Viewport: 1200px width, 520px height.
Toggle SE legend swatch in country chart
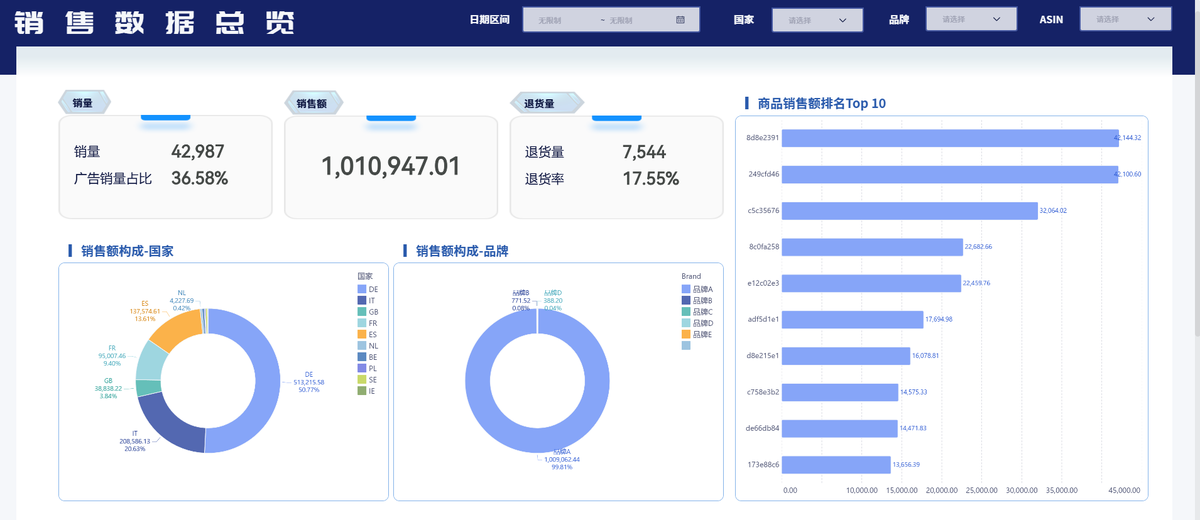point(362,380)
